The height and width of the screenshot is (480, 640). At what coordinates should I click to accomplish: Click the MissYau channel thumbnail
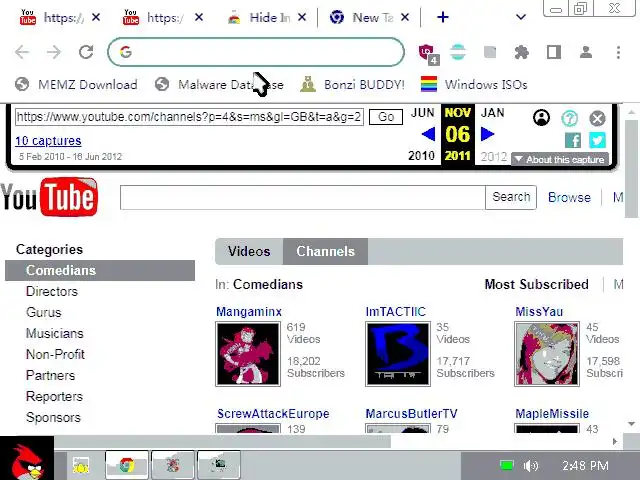point(547,354)
